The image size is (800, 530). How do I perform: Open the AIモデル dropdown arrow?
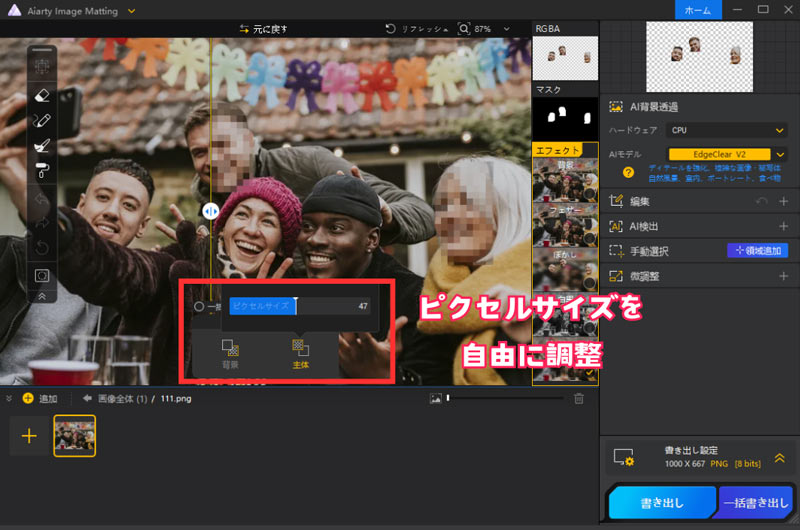tap(780, 154)
